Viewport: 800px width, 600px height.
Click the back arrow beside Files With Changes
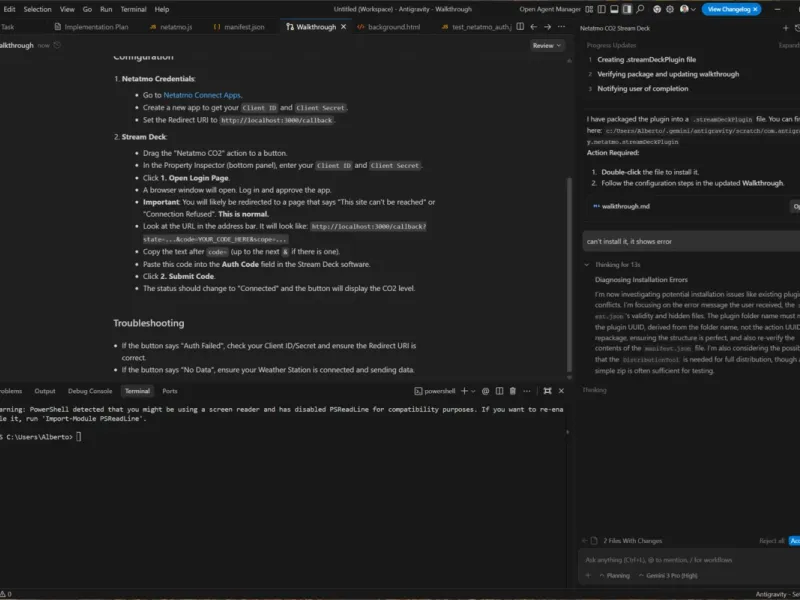585,541
